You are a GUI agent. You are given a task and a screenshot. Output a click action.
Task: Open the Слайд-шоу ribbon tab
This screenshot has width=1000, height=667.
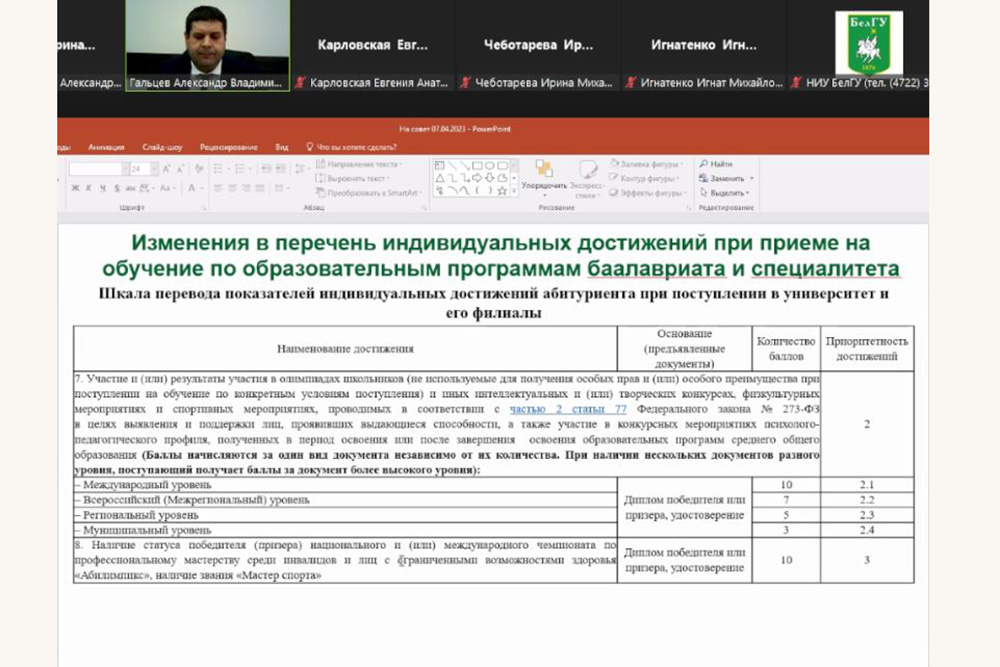tap(161, 147)
